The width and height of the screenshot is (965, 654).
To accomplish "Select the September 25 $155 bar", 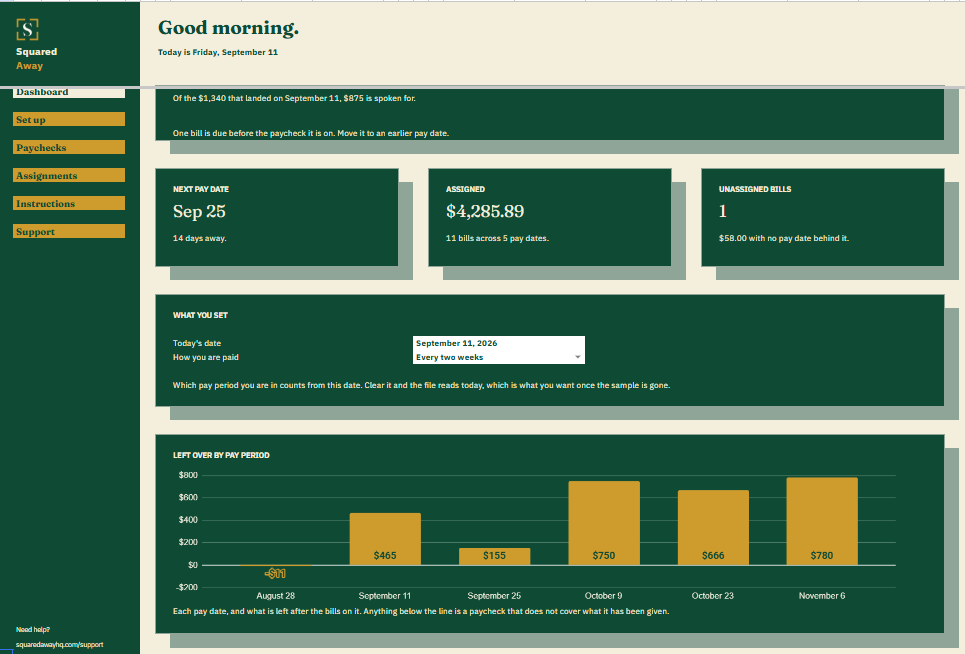I will click(494, 556).
